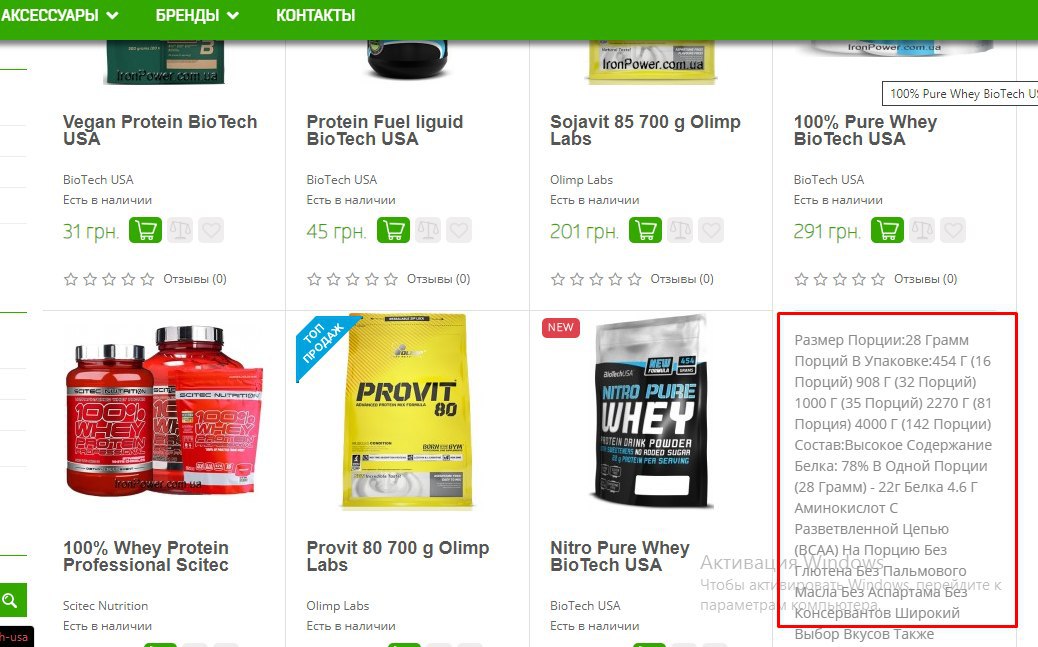Toggle wishlist heart for 100% Pure Whey
This screenshot has width=1038, height=647.
953,230
